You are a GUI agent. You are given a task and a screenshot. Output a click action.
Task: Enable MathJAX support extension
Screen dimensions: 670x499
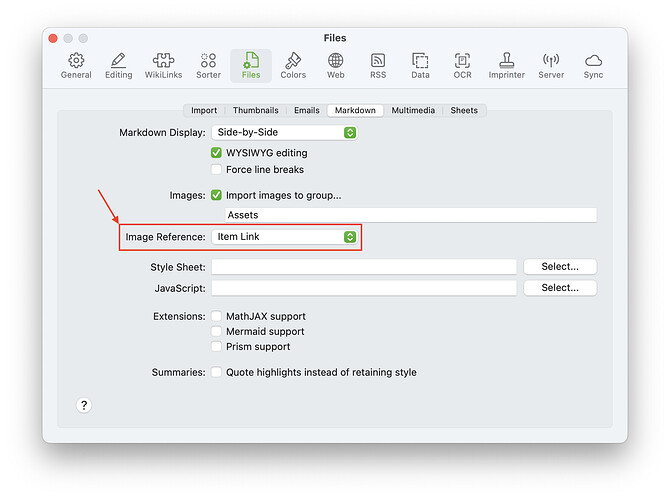[x=216, y=316]
